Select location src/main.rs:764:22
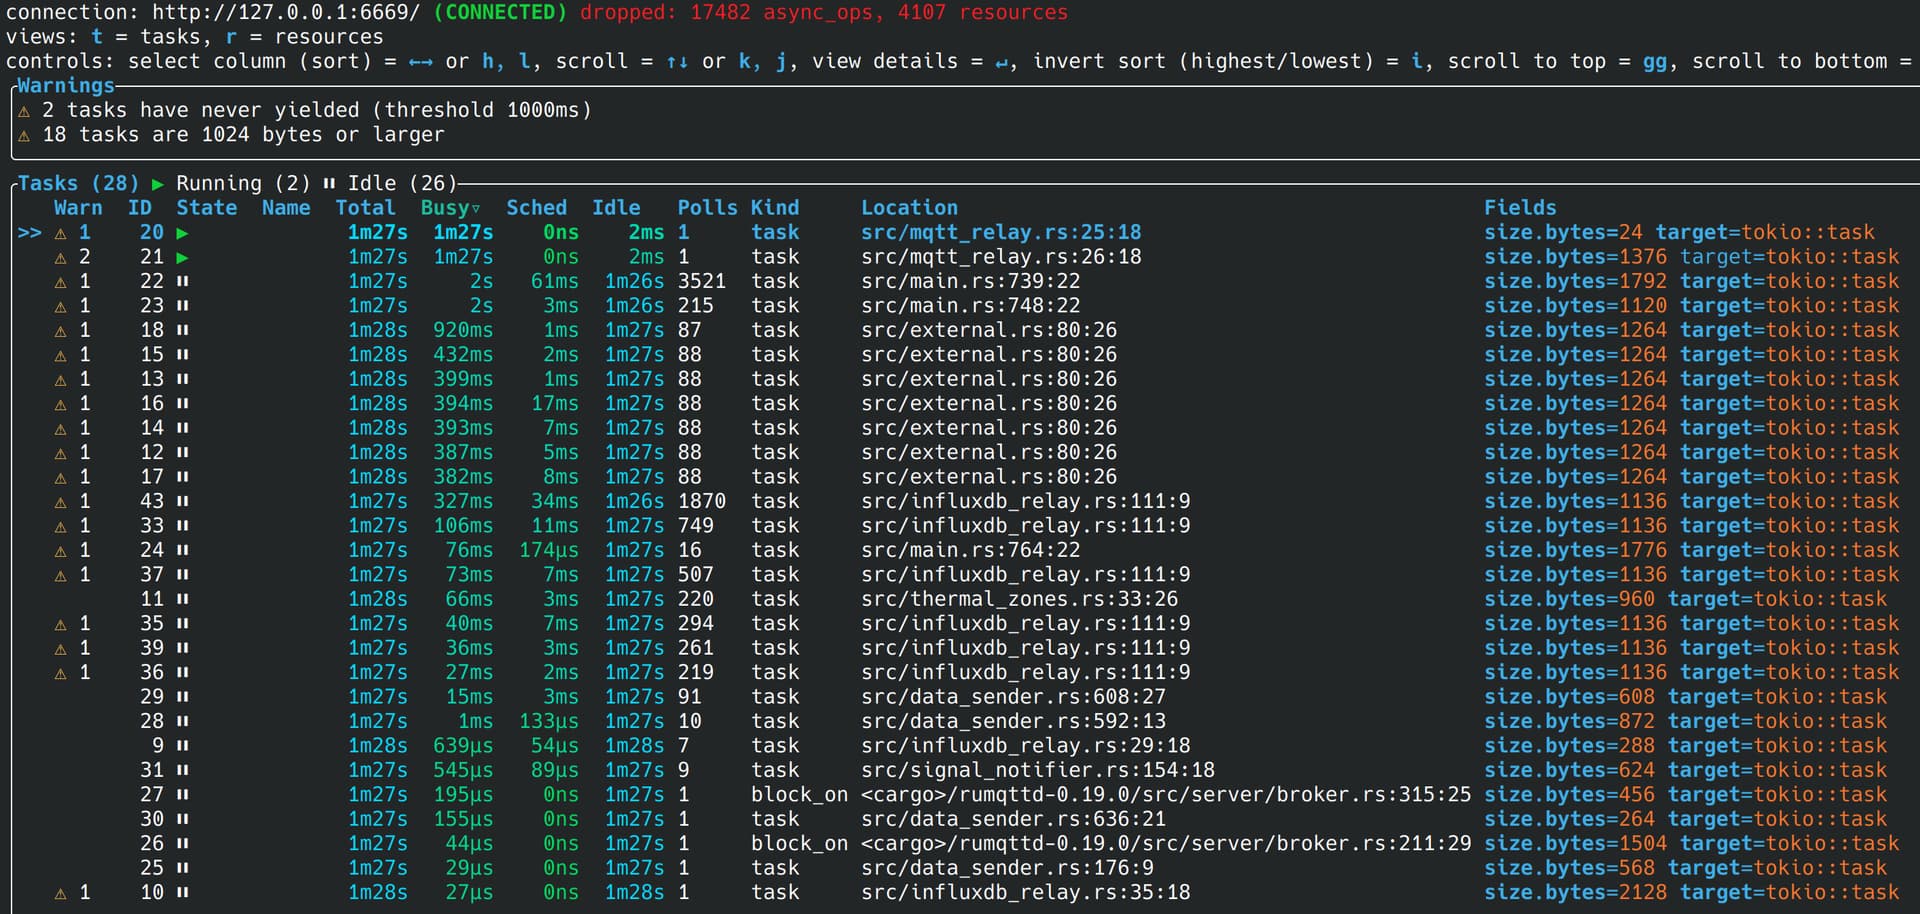Viewport: 1920px width, 914px height. (971, 551)
